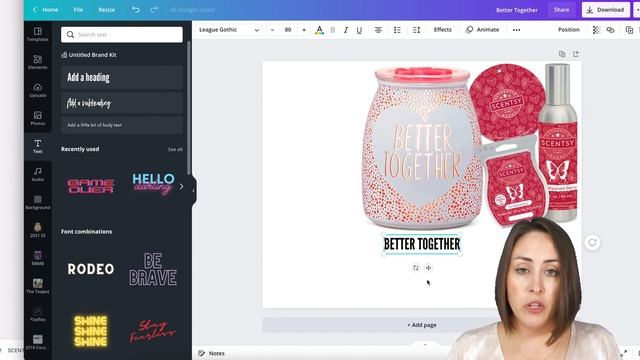
Task: Open Position settings
Action: 569,29
